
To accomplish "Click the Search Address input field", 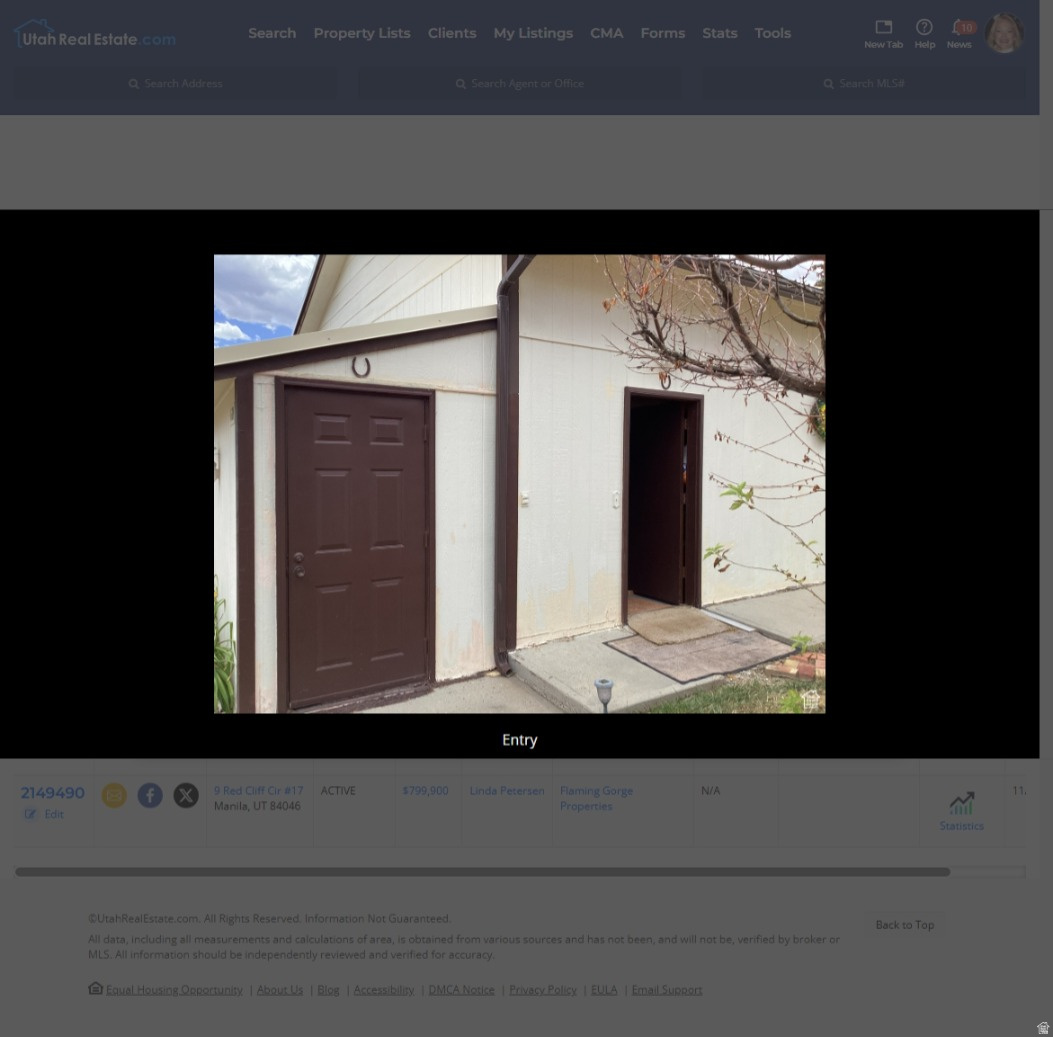I will tap(175, 83).
